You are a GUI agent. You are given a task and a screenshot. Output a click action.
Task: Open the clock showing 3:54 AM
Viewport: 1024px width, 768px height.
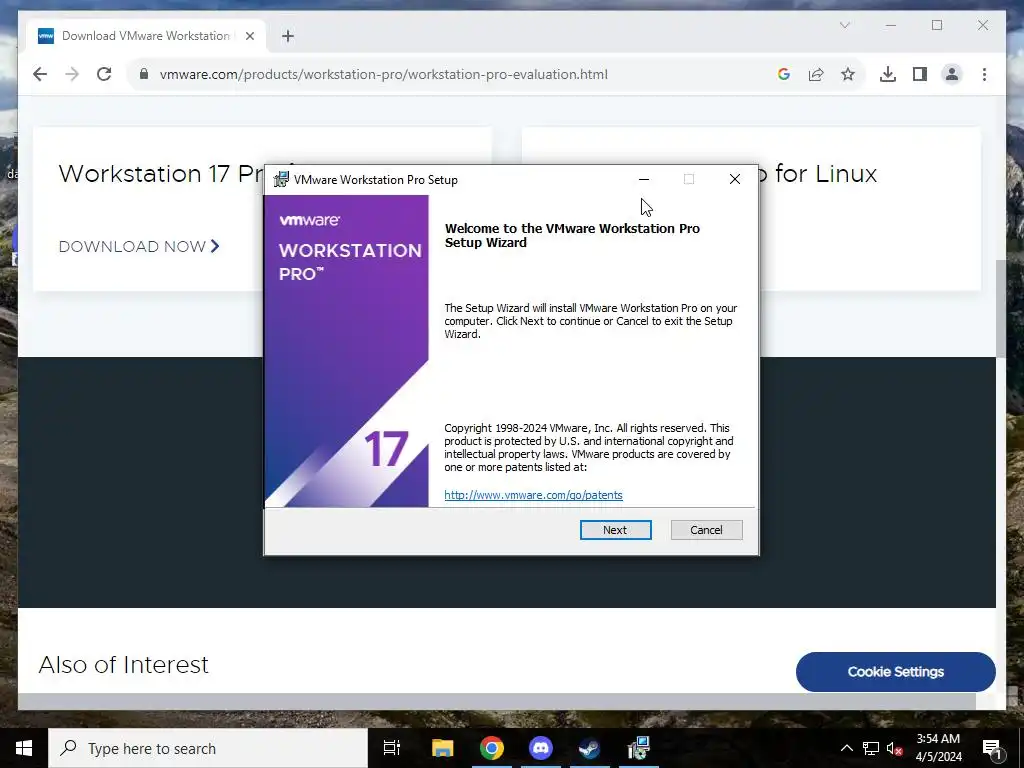pyautogui.click(x=938, y=748)
